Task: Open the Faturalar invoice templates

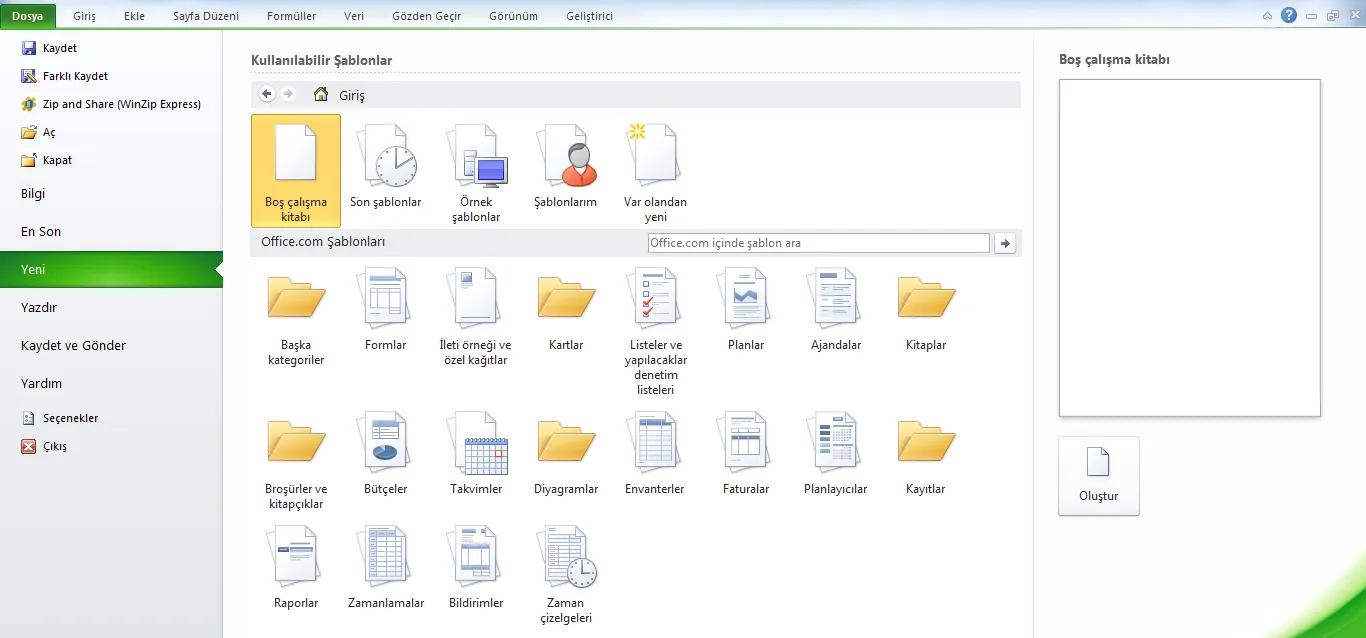Action: click(x=745, y=444)
